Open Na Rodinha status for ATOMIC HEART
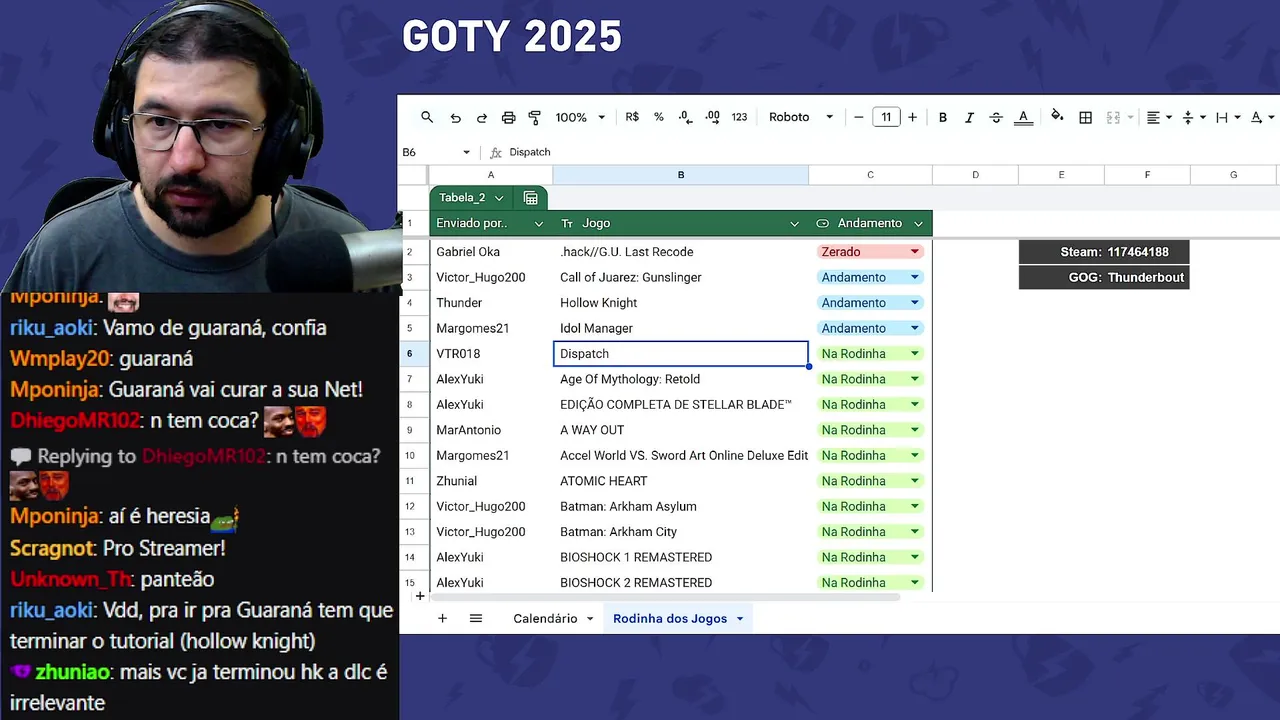 tap(869, 481)
